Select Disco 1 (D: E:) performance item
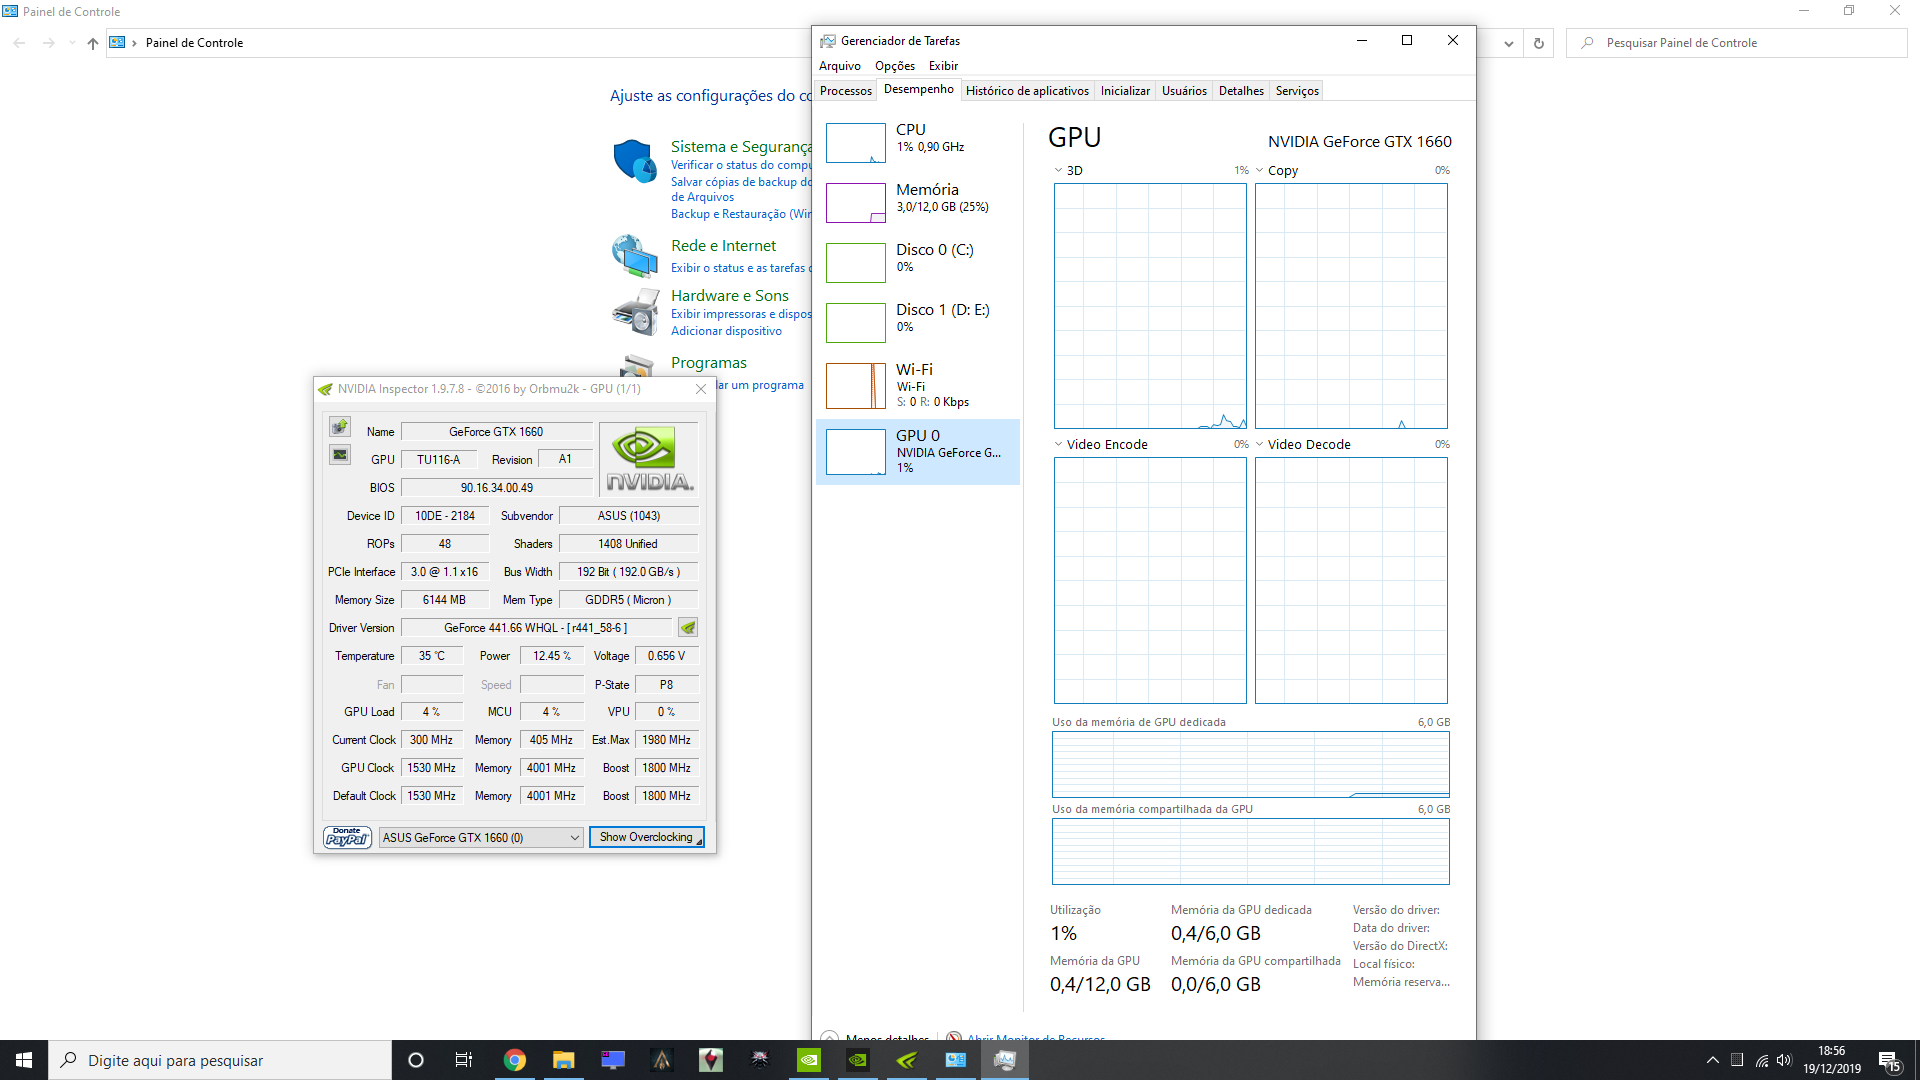The width and height of the screenshot is (1920, 1080). pyautogui.click(x=918, y=322)
